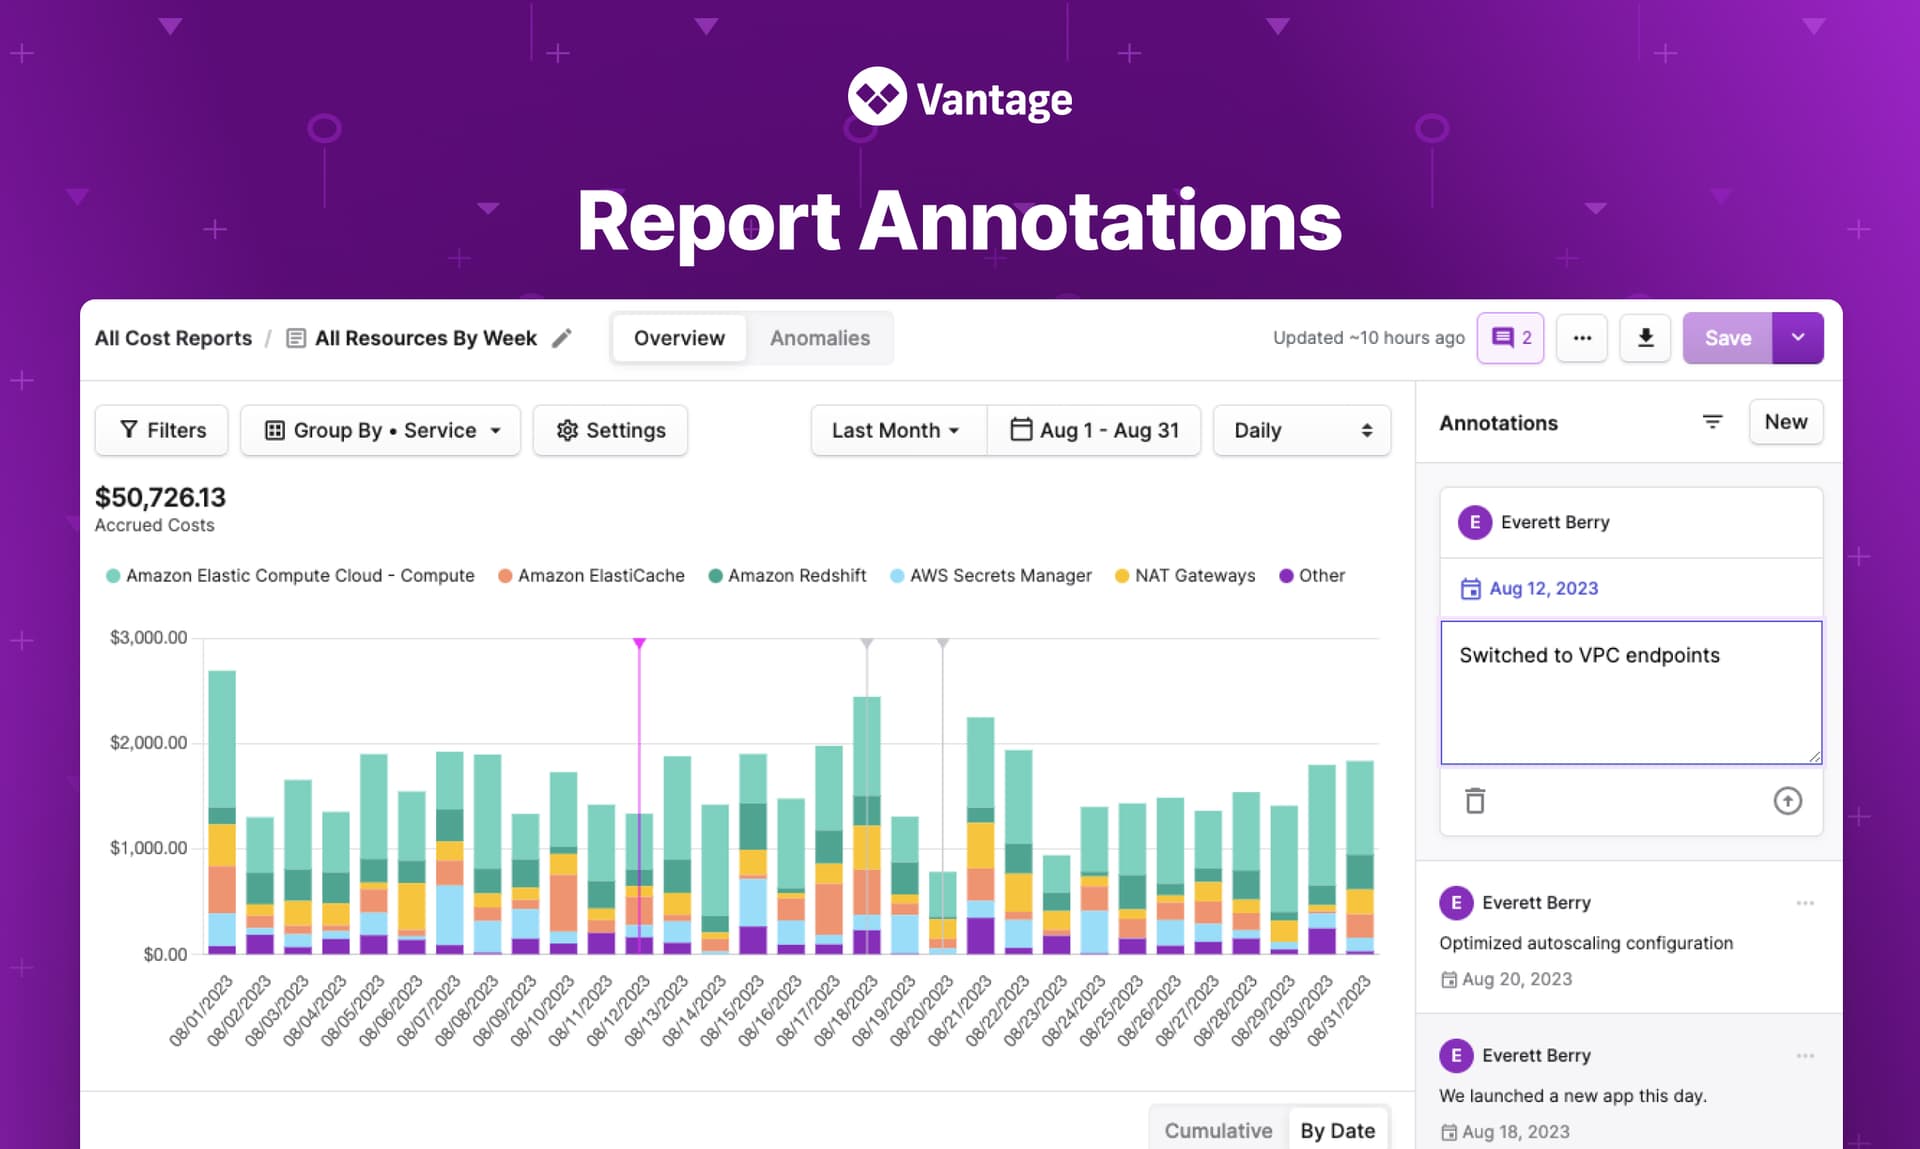1920x1149 pixels.
Task: Filter annotations using the filter icon
Action: (x=1713, y=422)
